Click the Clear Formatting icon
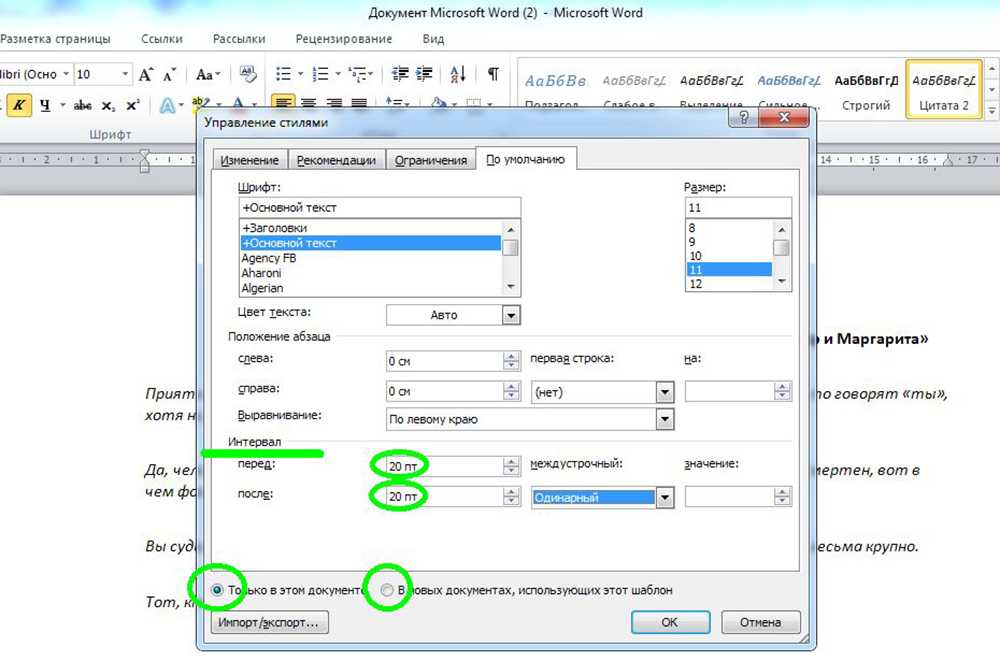The width and height of the screenshot is (1000, 662). pyautogui.click(x=248, y=75)
